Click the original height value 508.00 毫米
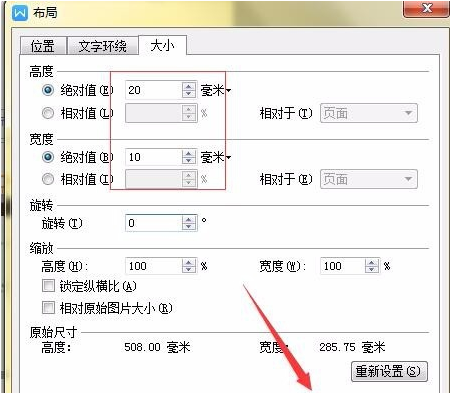Viewport: 451px width, 393px height. coord(157,347)
